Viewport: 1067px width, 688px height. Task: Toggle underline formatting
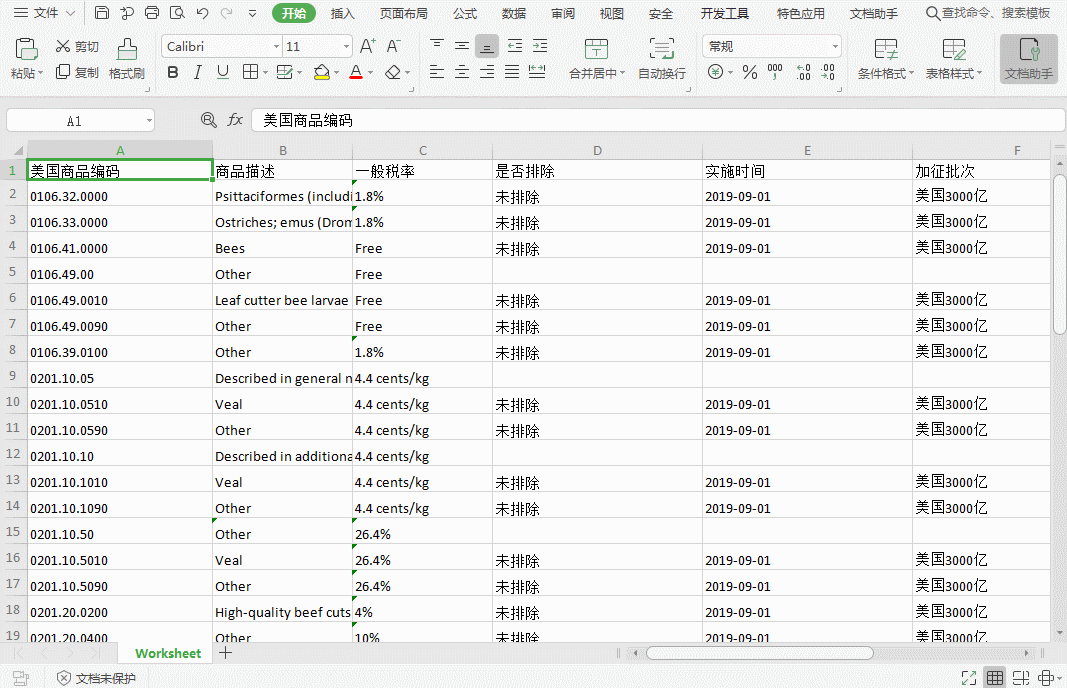223,72
